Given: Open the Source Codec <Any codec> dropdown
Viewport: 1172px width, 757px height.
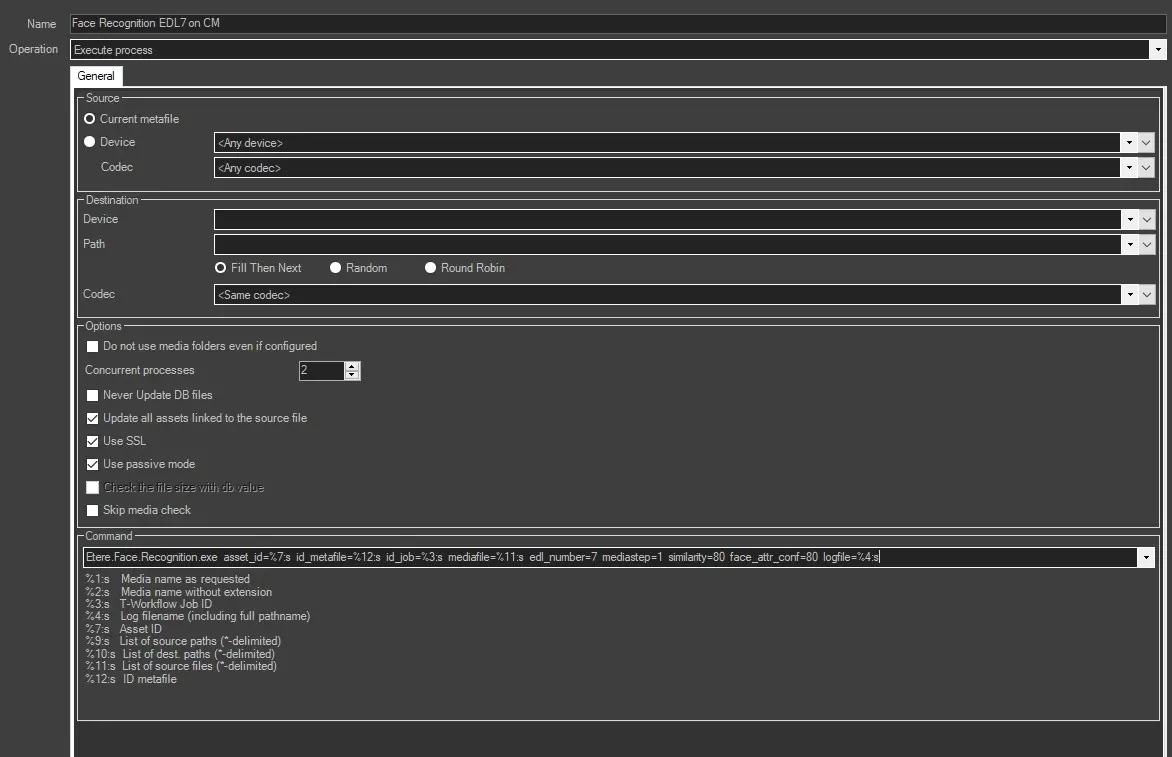Looking at the screenshot, I should click(1129, 168).
